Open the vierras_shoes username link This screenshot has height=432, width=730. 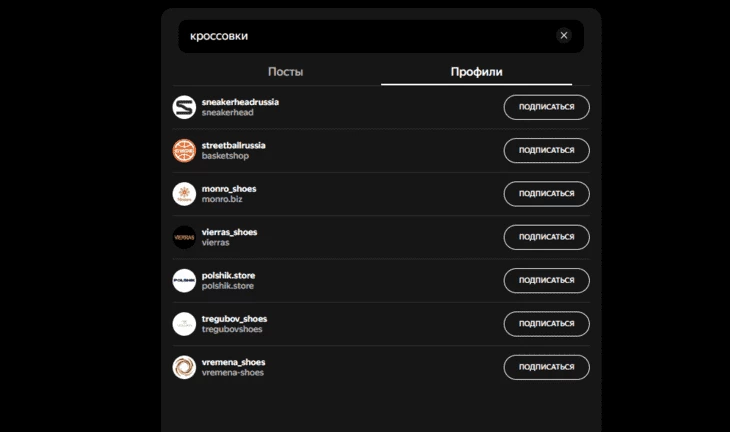point(230,232)
